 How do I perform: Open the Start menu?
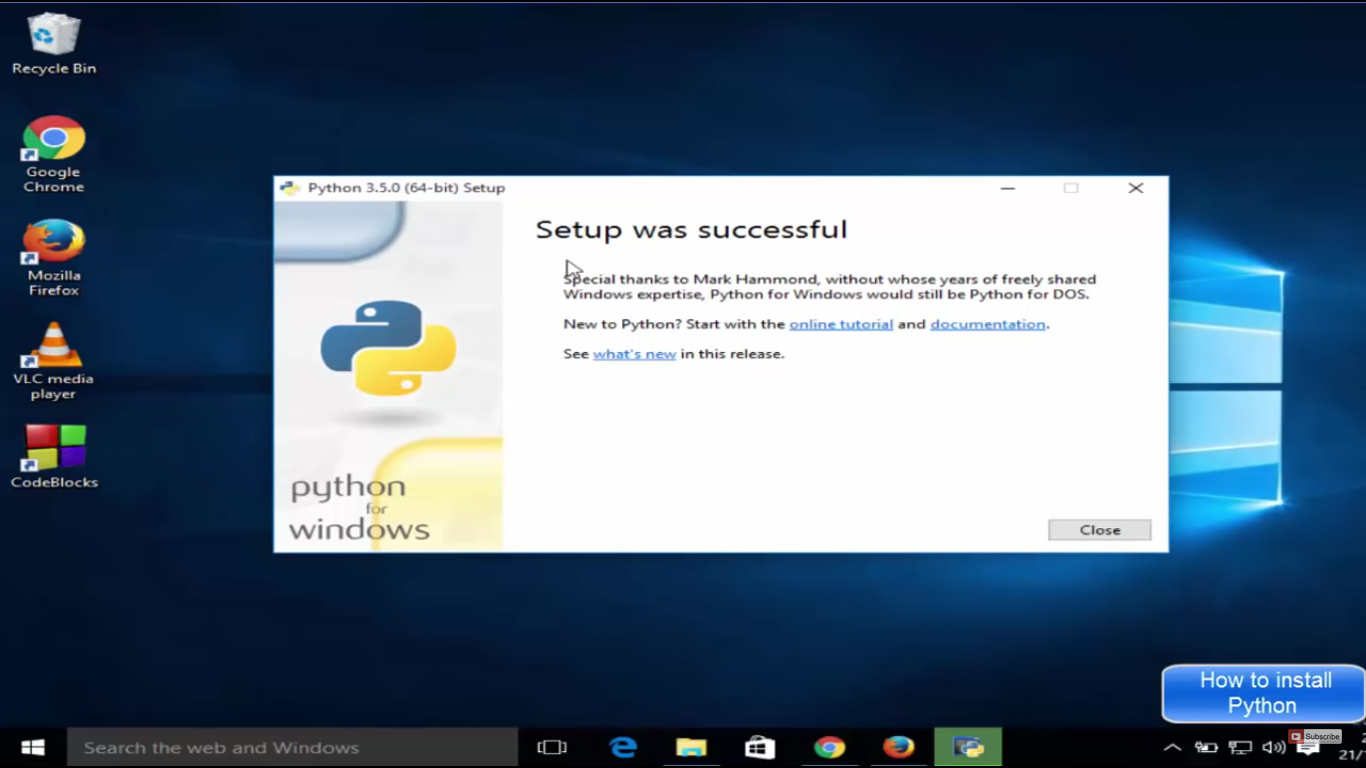click(x=32, y=747)
